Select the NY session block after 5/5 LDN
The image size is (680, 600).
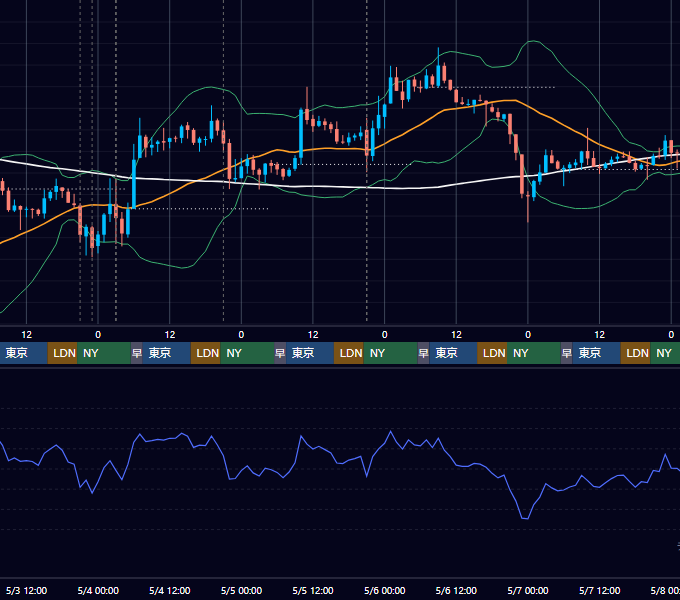390,353
